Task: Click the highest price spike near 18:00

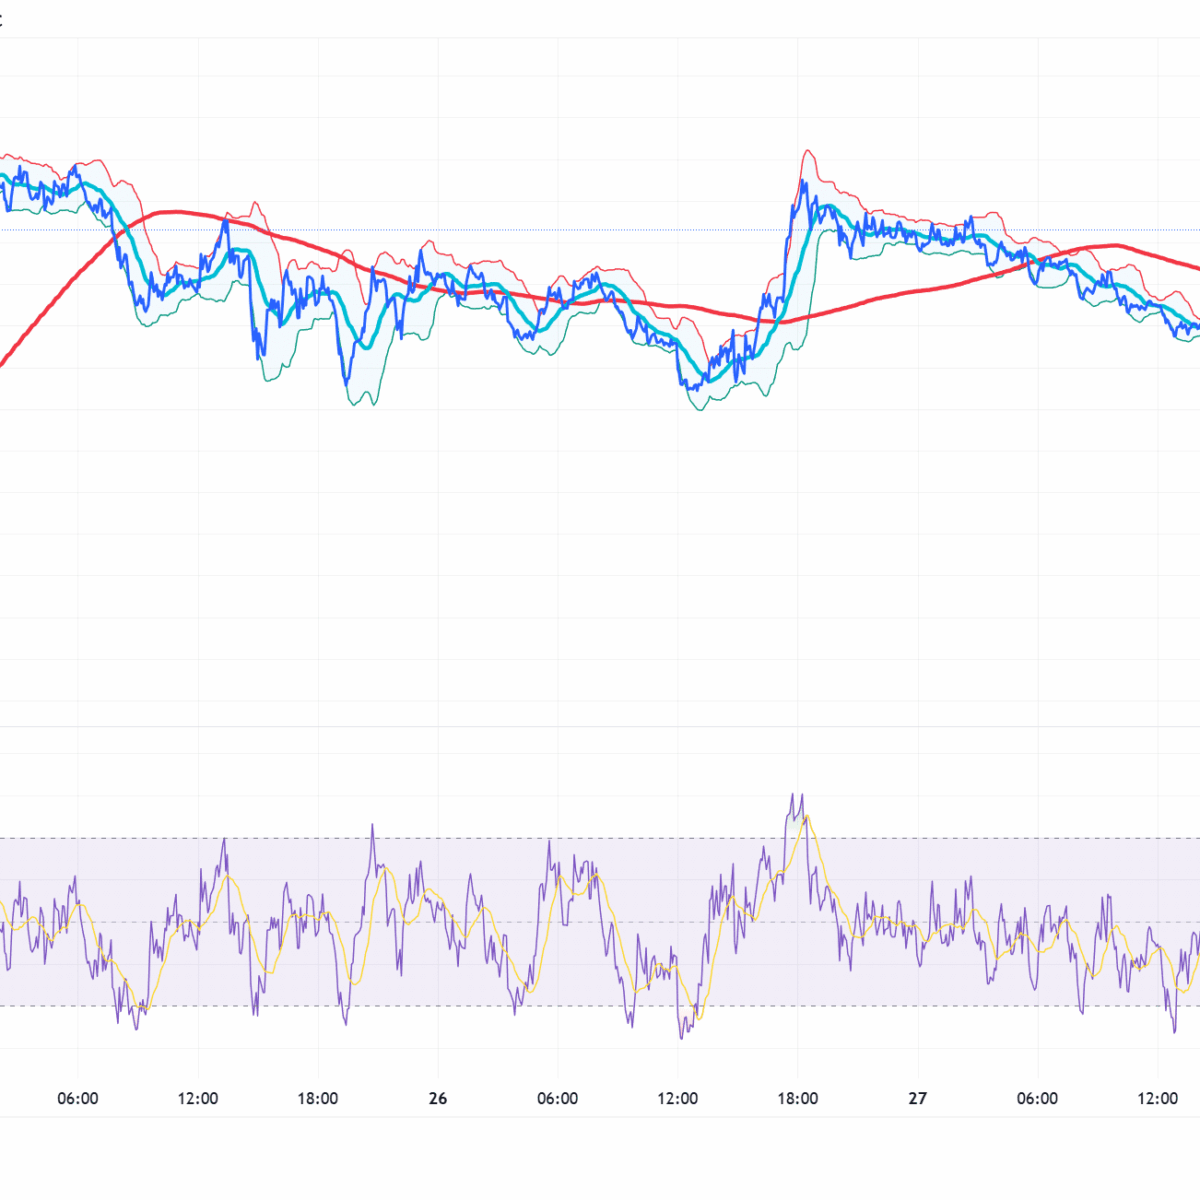Action: tap(804, 183)
